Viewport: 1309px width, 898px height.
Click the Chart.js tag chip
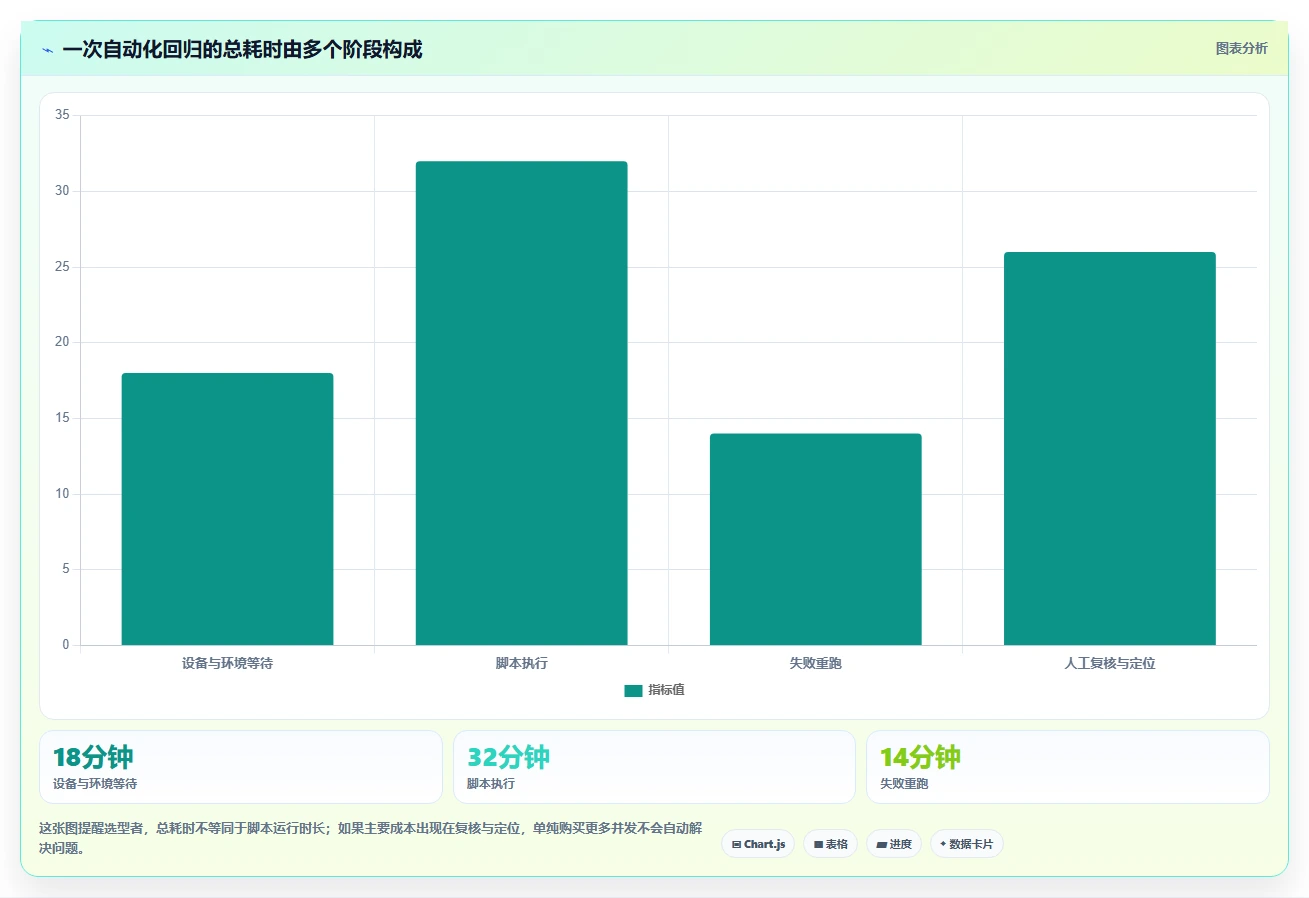[758, 844]
